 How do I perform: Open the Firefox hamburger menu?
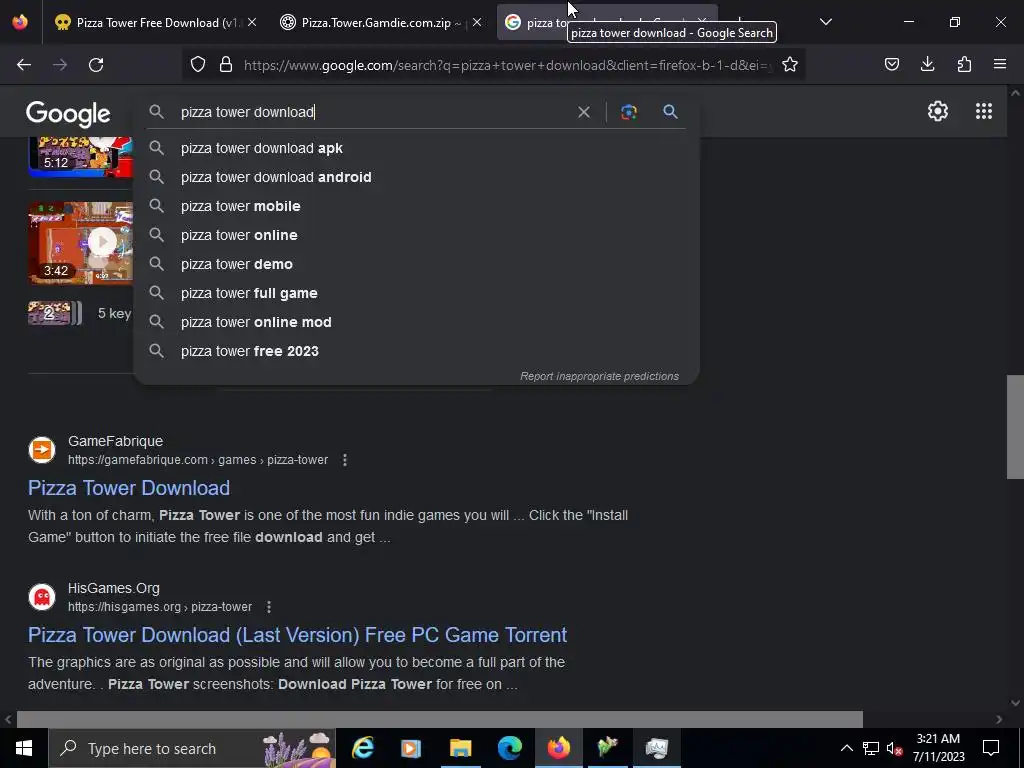point(1000,64)
